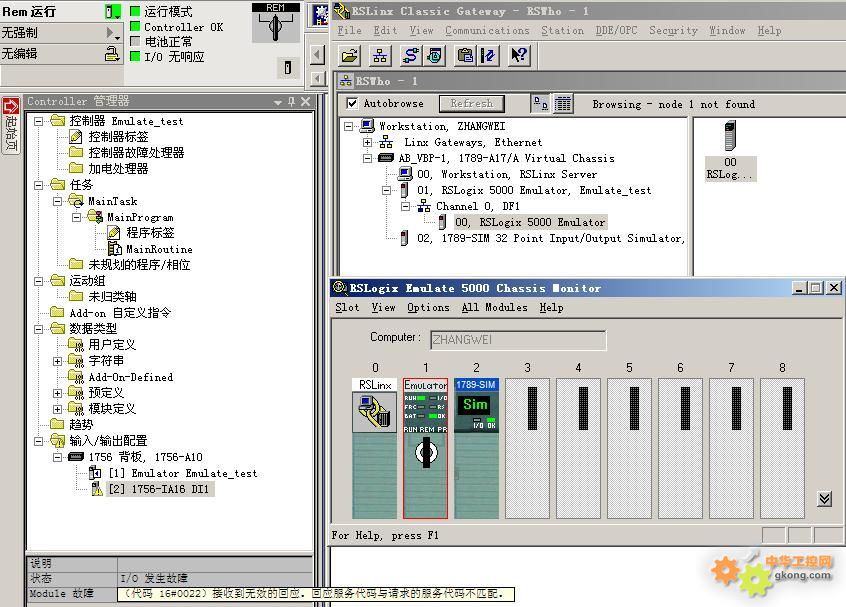Click empty chassis slot 8
The image size is (846, 607).
(782, 448)
